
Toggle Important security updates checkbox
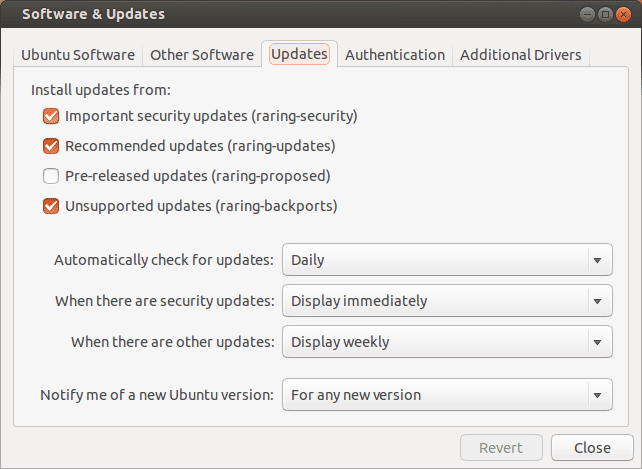[x=51, y=116]
